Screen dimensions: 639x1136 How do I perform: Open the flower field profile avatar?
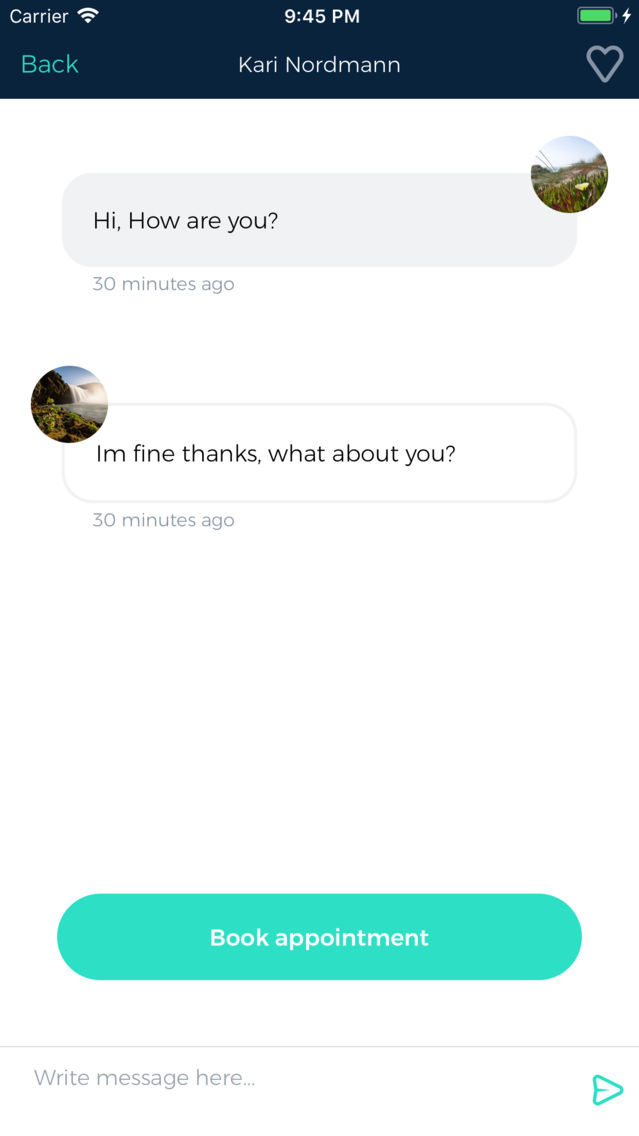pyautogui.click(x=569, y=174)
